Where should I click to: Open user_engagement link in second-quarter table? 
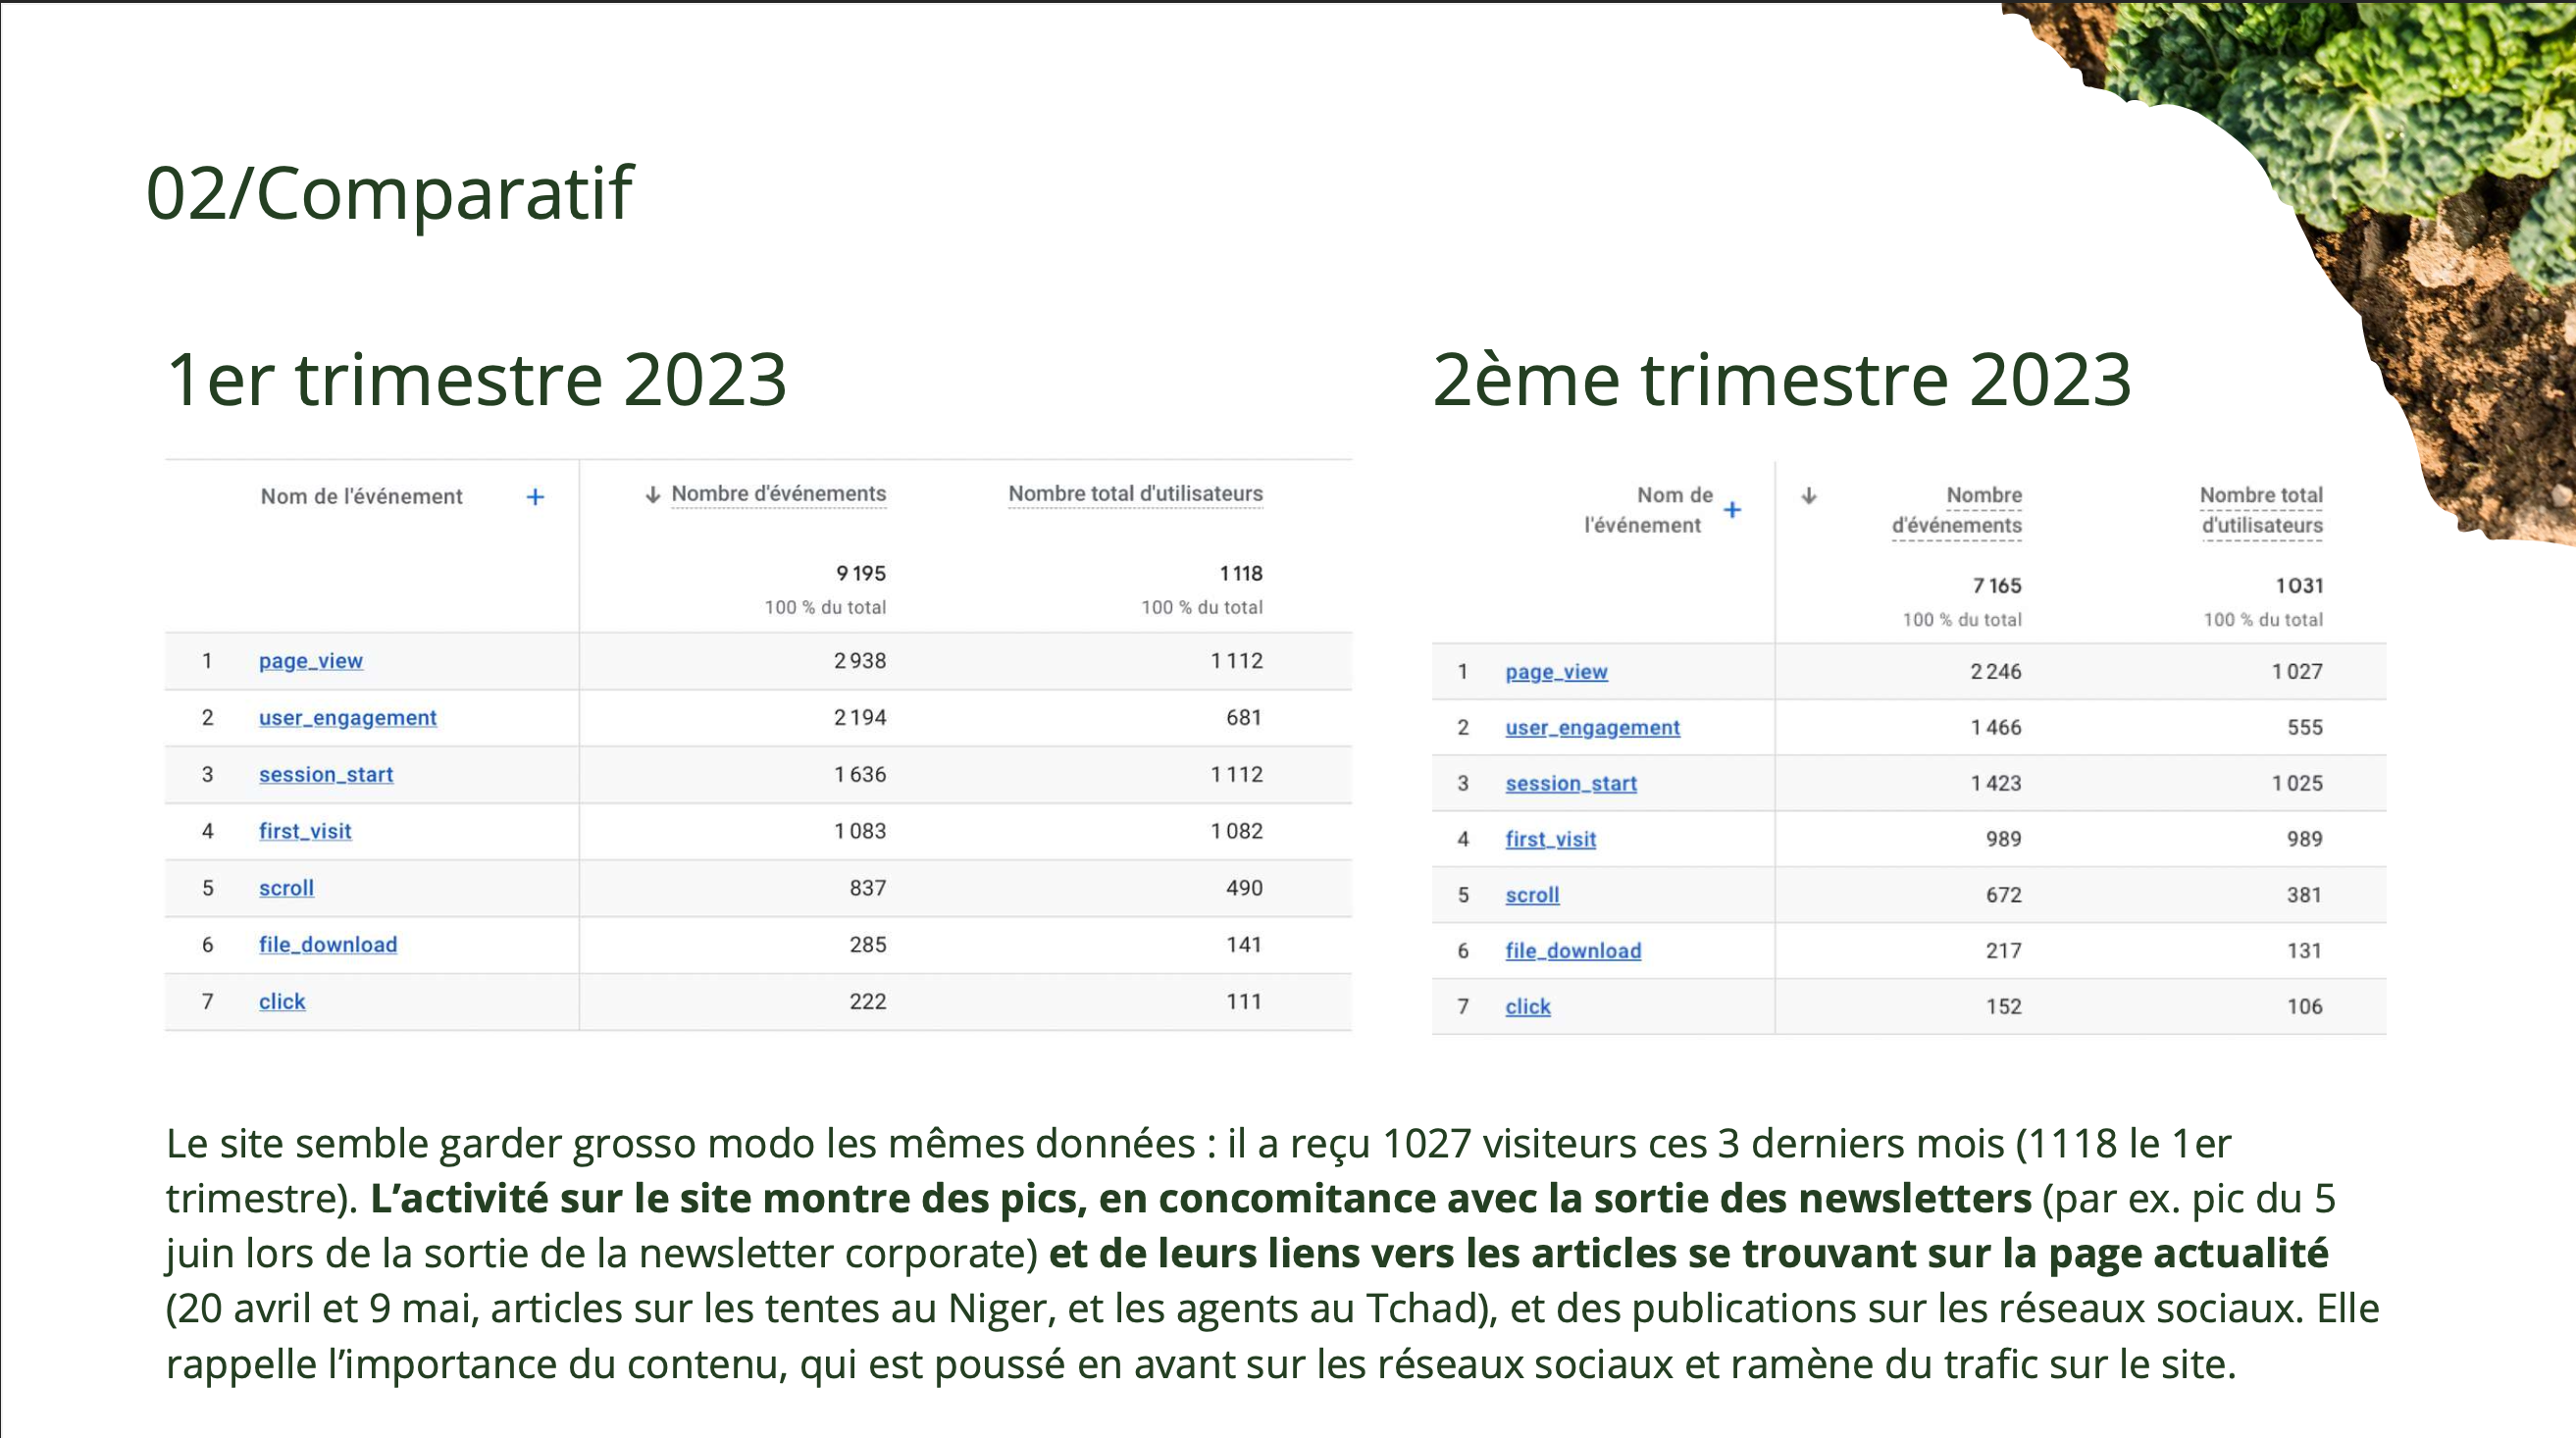point(1592,728)
